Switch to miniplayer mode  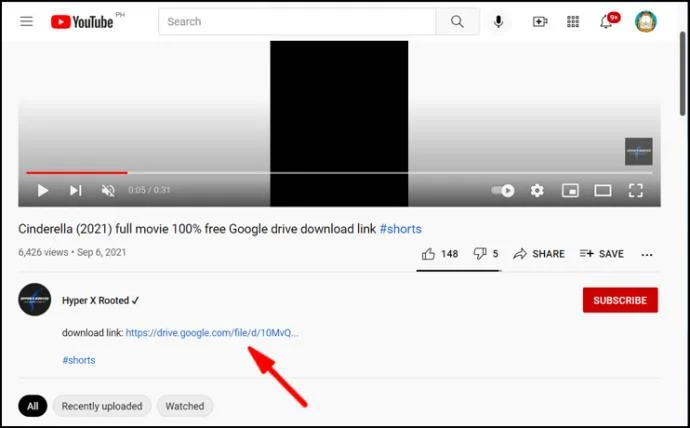click(570, 190)
